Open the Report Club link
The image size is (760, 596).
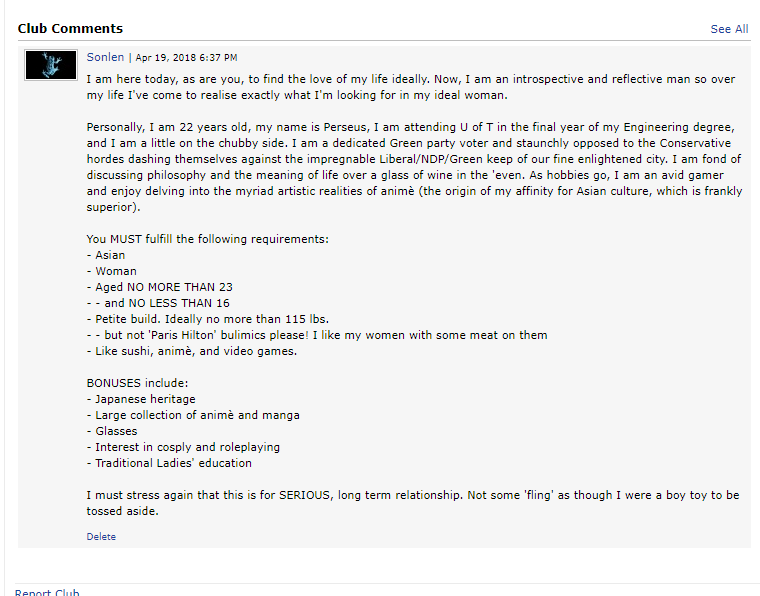point(47,592)
